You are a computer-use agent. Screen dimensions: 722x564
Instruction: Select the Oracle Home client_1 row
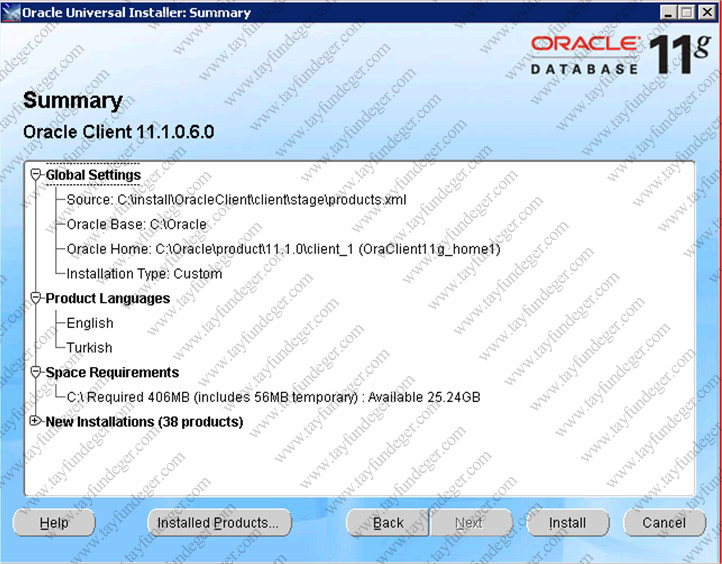pyautogui.click(x=283, y=249)
